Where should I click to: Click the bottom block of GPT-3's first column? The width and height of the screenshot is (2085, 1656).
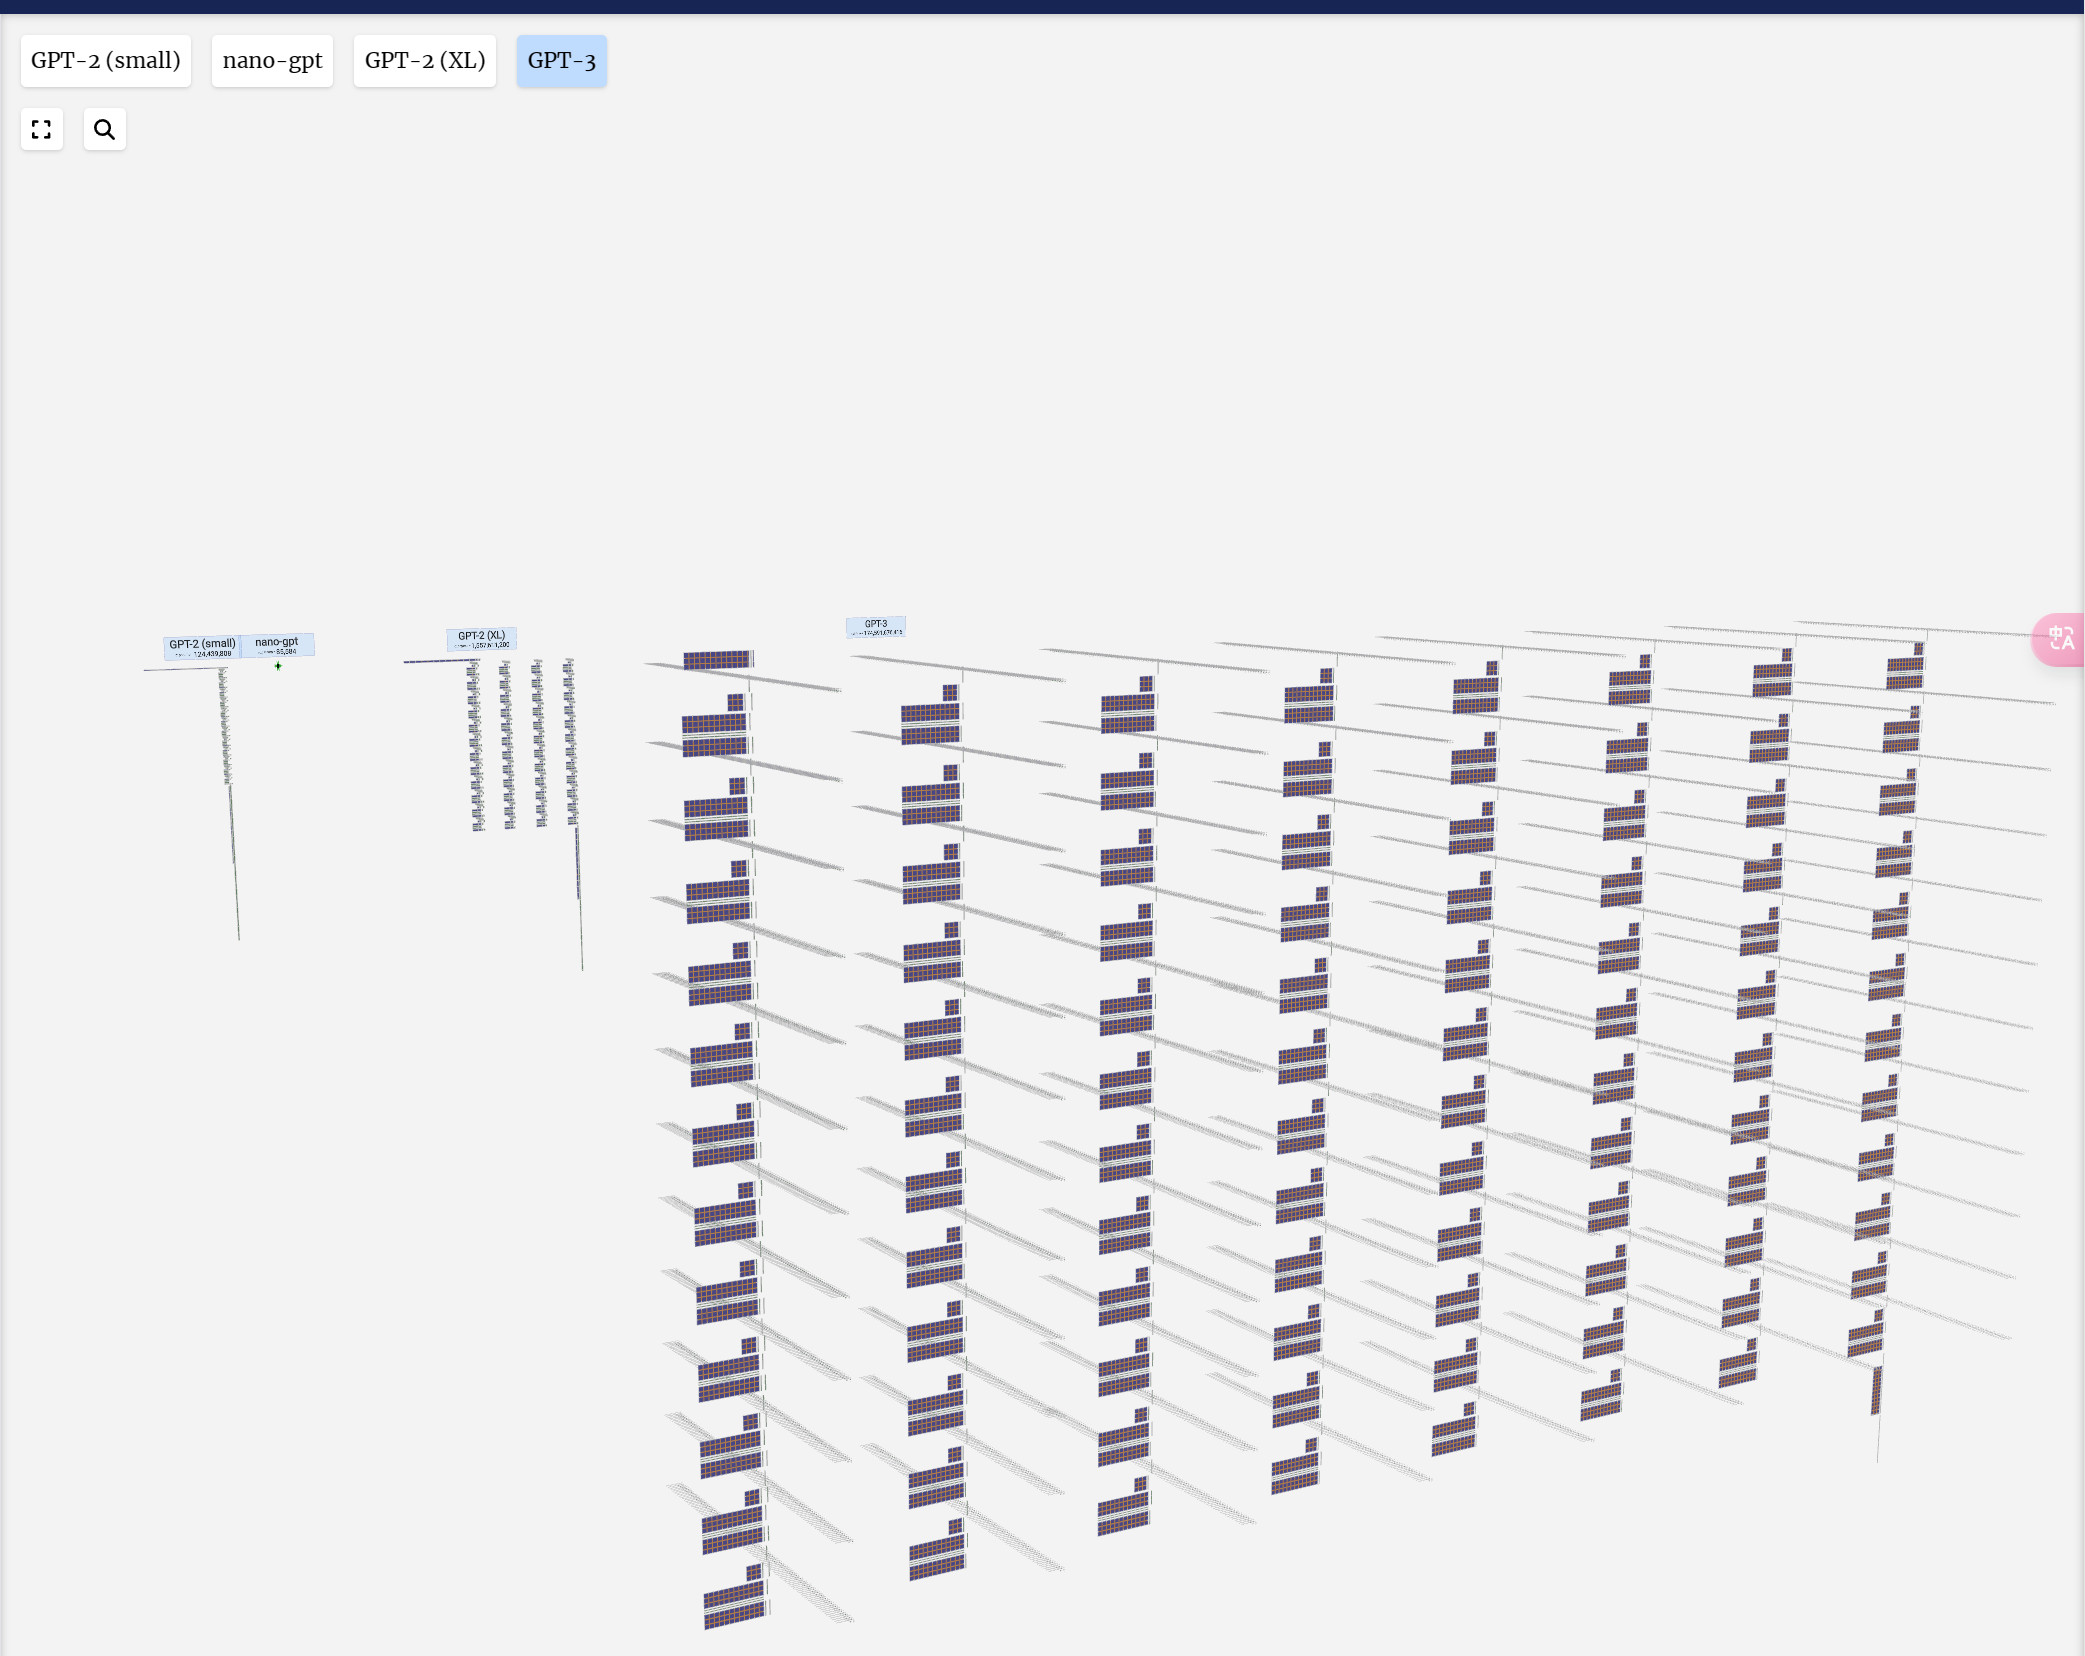[734, 1600]
